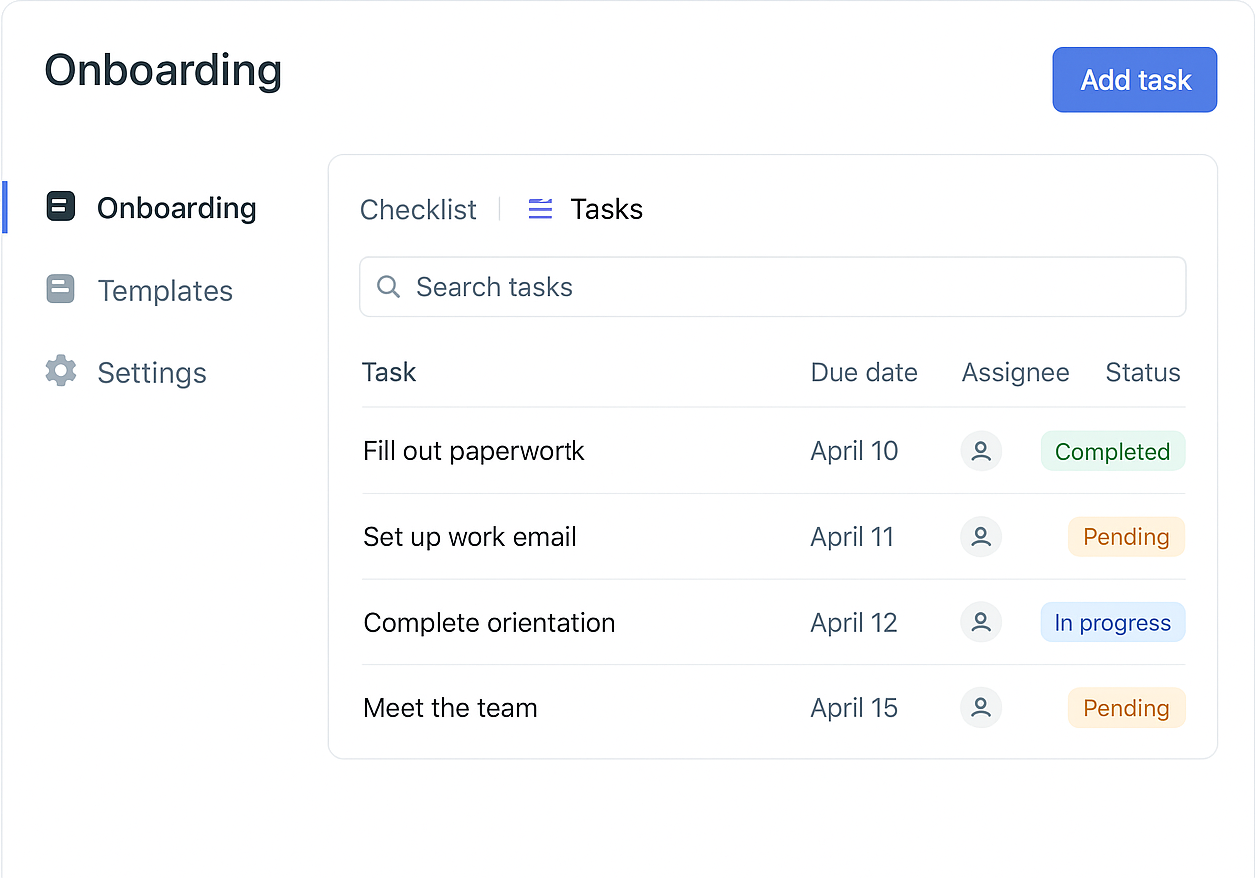Screen dimensions: 1255x878
Task: Open the Complete orientation task
Action: tap(489, 622)
